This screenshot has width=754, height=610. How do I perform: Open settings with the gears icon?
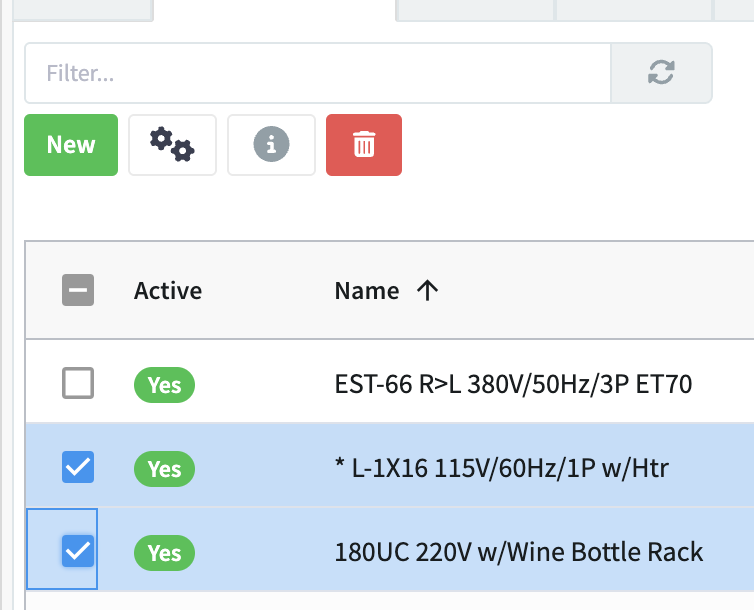pos(173,145)
